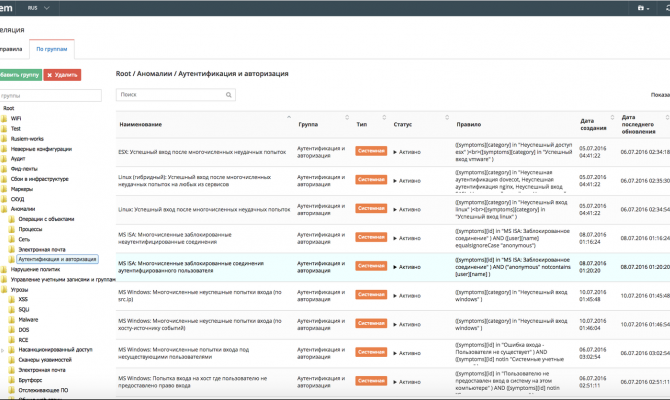This screenshot has width=670, height=400.
Task: Sort by 'Тип' column arrows
Action: point(384,118)
